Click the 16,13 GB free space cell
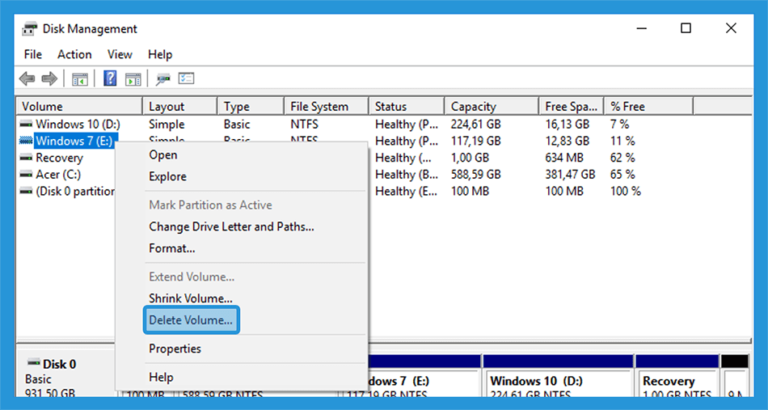The height and width of the screenshot is (410, 768). [567, 124]
